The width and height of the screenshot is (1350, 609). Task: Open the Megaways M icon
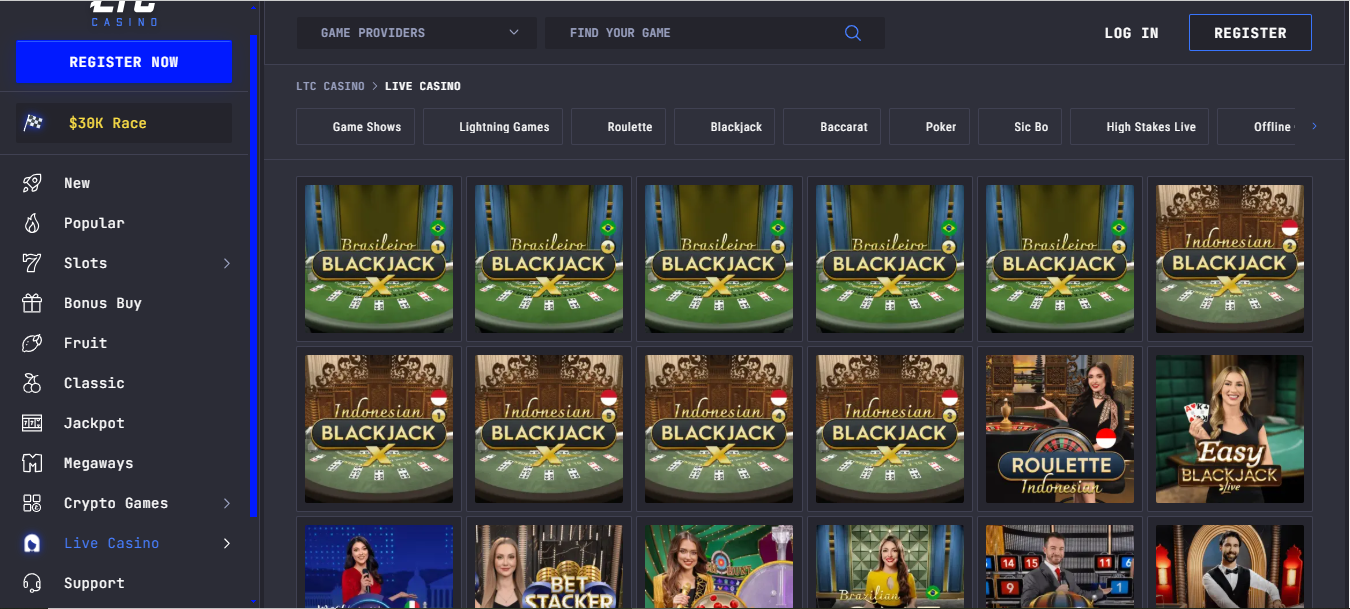click(32, 463)
